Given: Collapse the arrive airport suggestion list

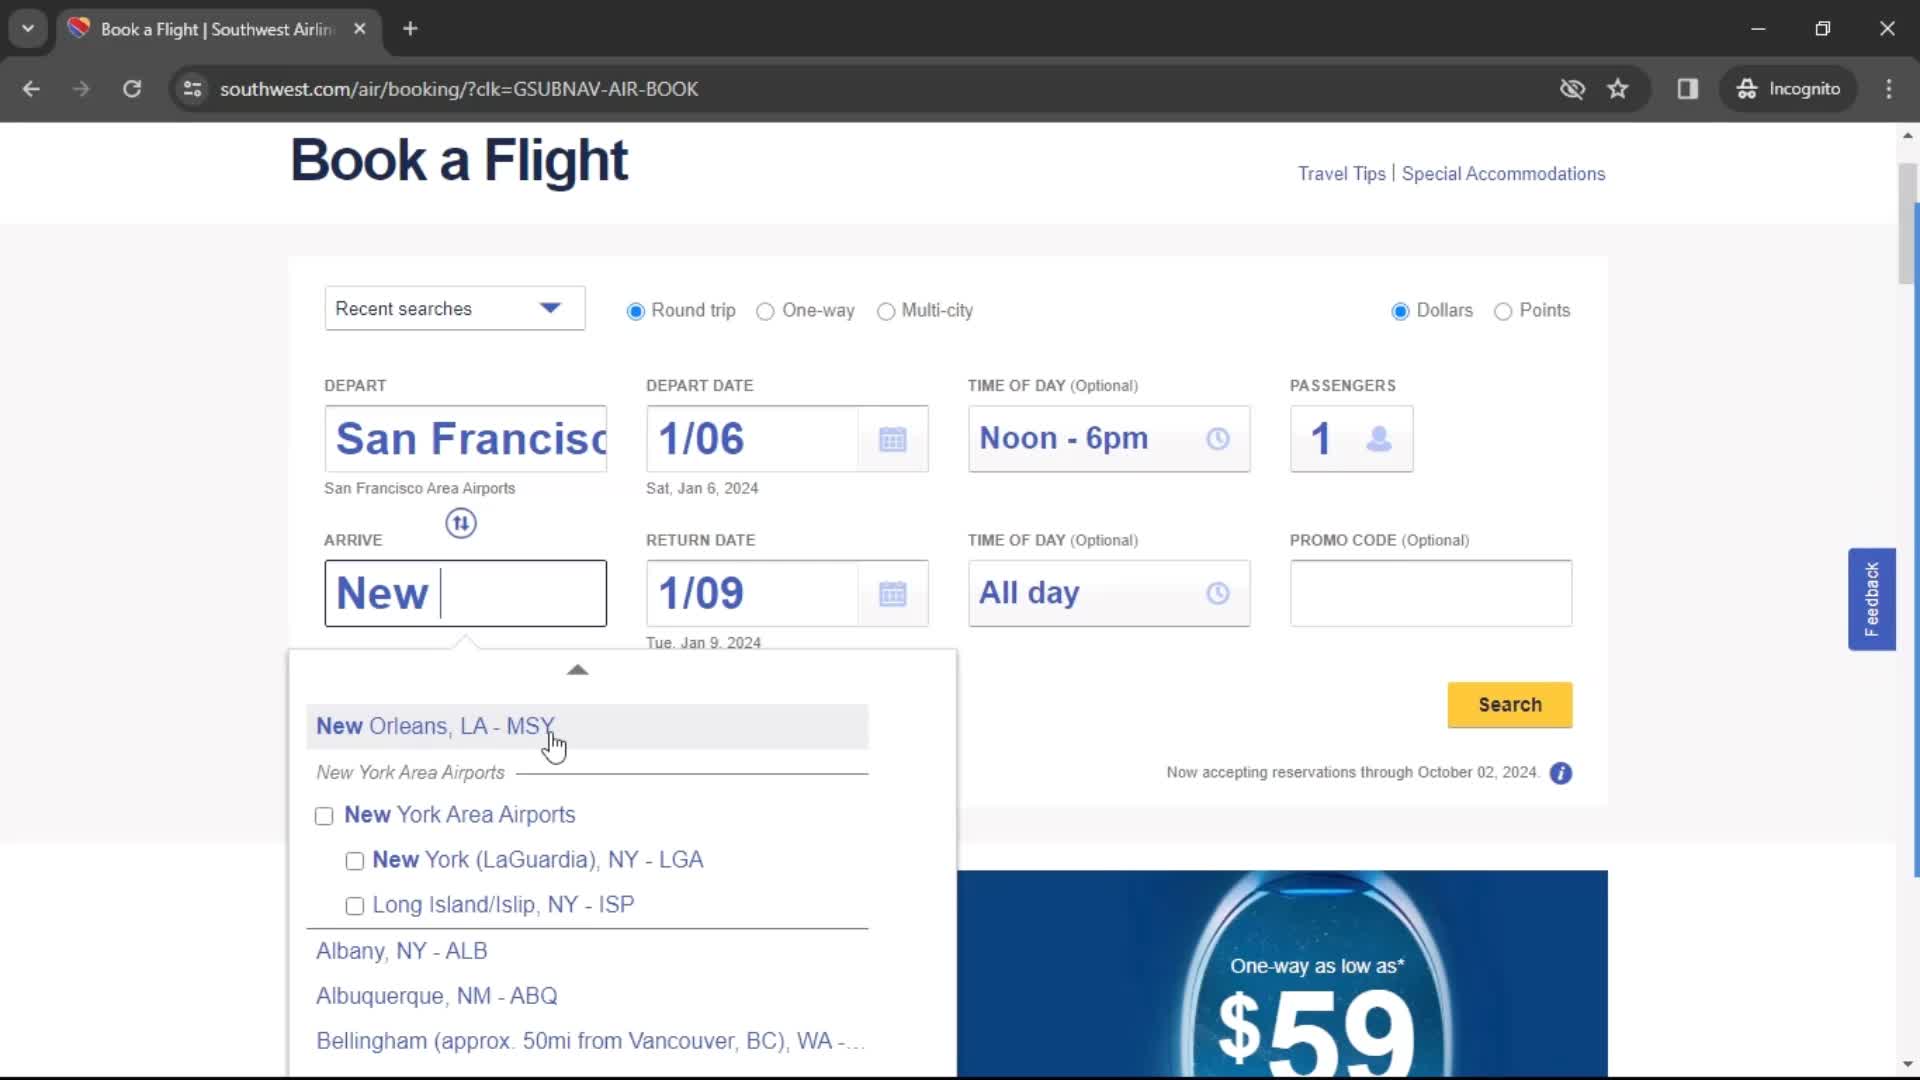Looking at the screenshot, I should [578, 669].
